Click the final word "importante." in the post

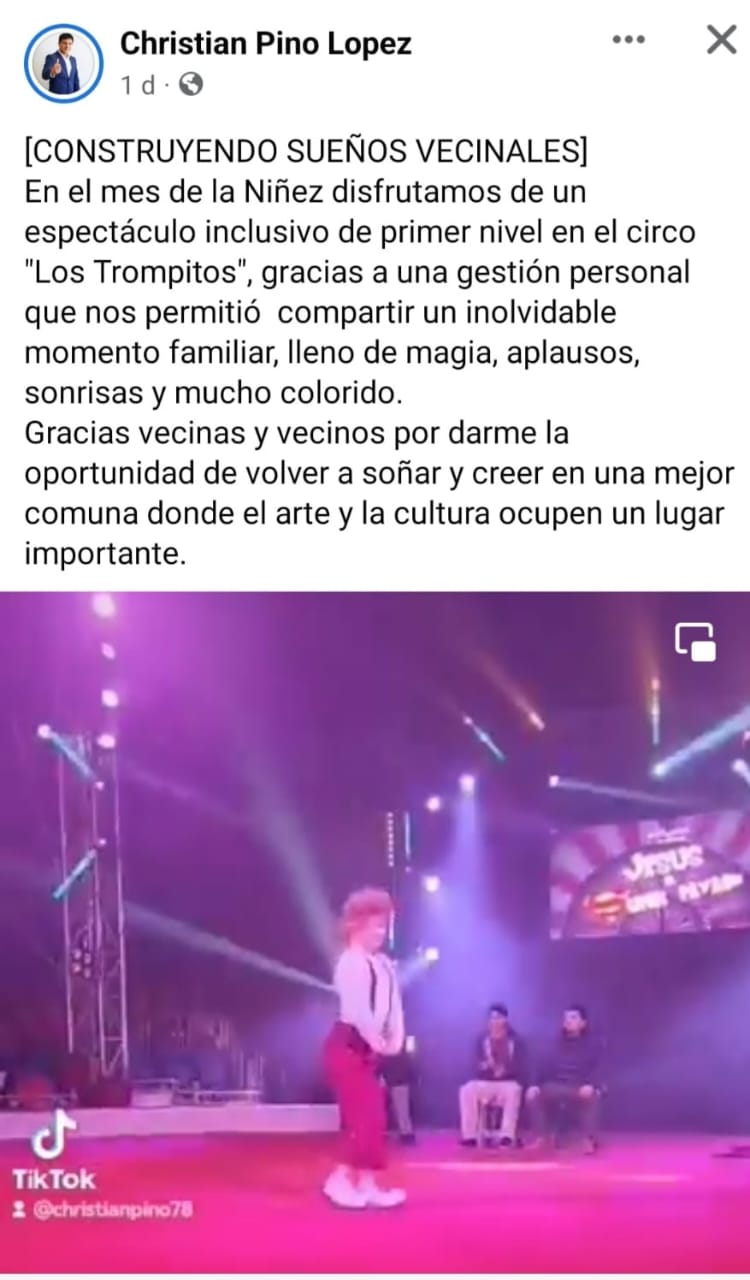pos(105,555)
